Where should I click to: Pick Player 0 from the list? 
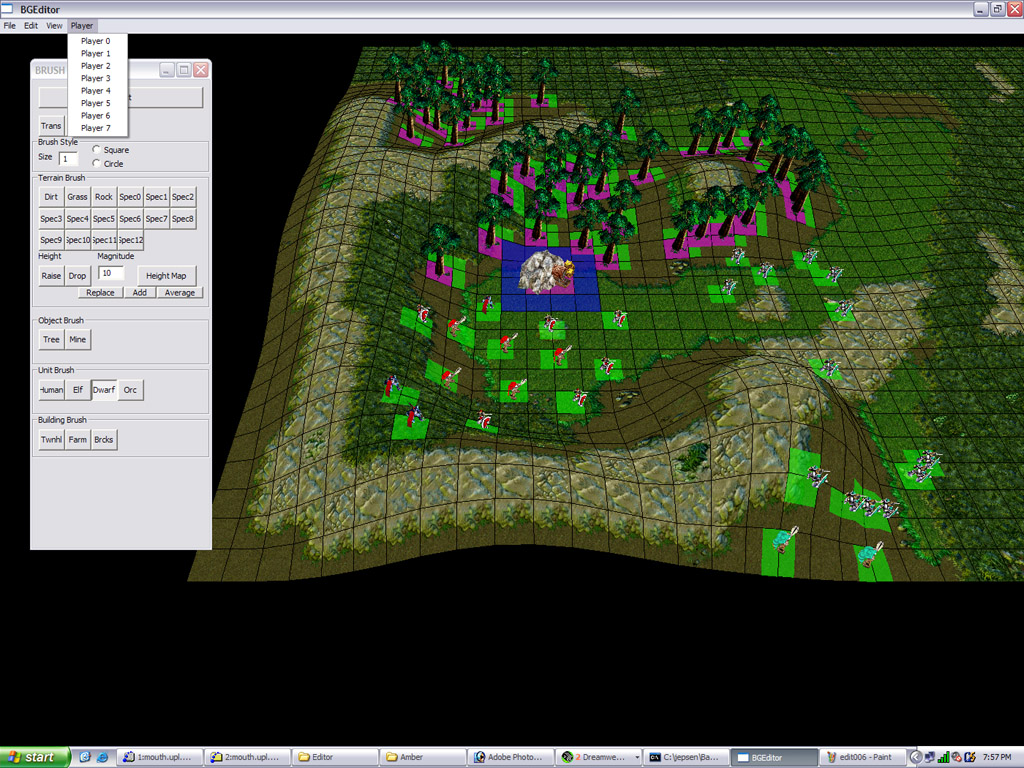(96, 41)
